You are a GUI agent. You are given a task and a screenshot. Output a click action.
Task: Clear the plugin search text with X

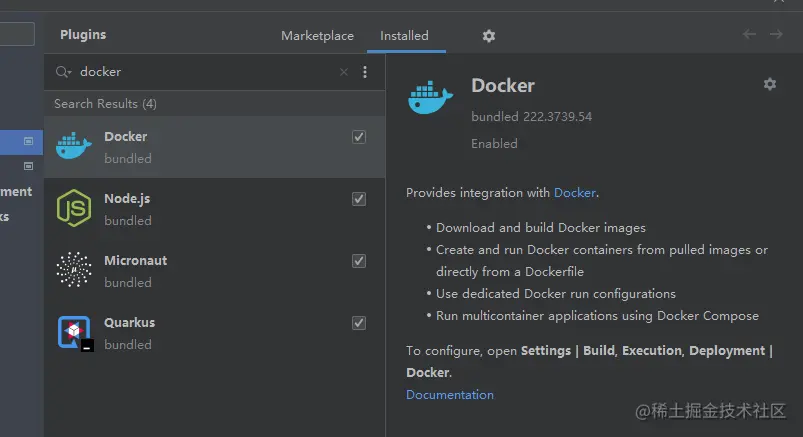click(344, 72)
